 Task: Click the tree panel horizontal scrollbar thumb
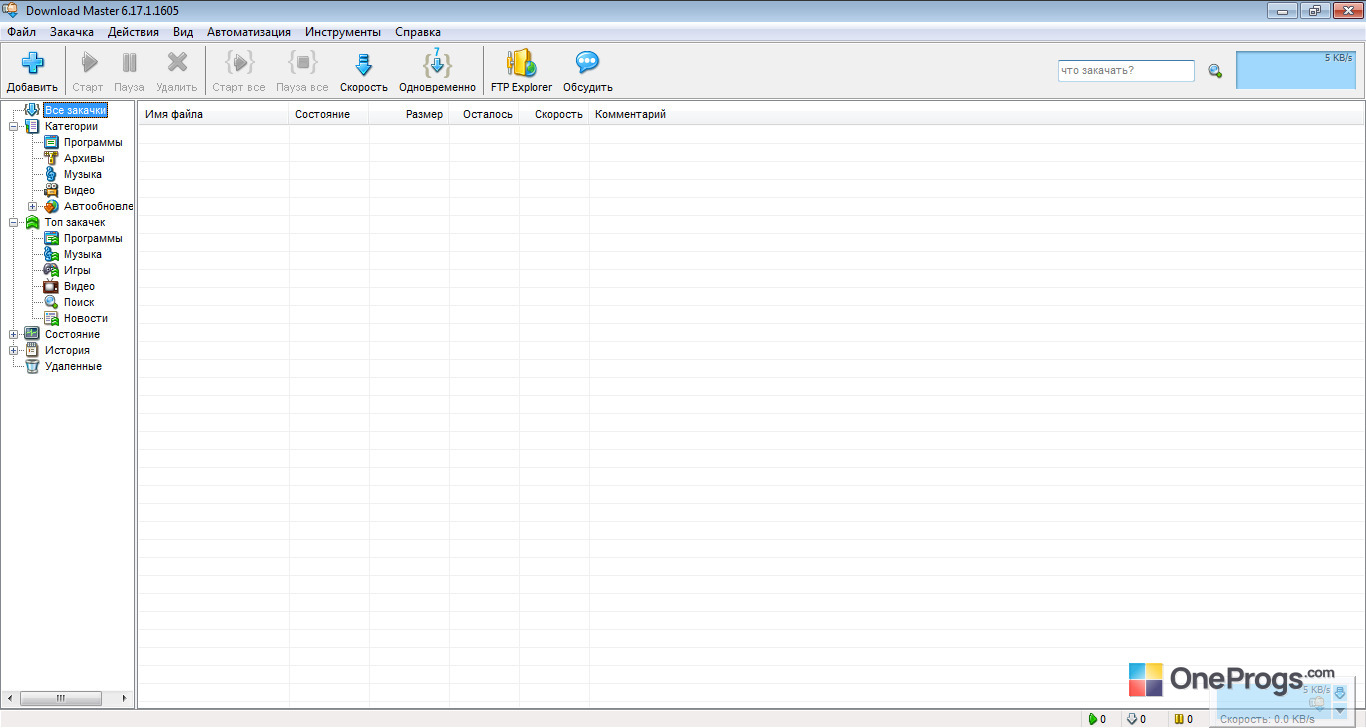(60, 698)
